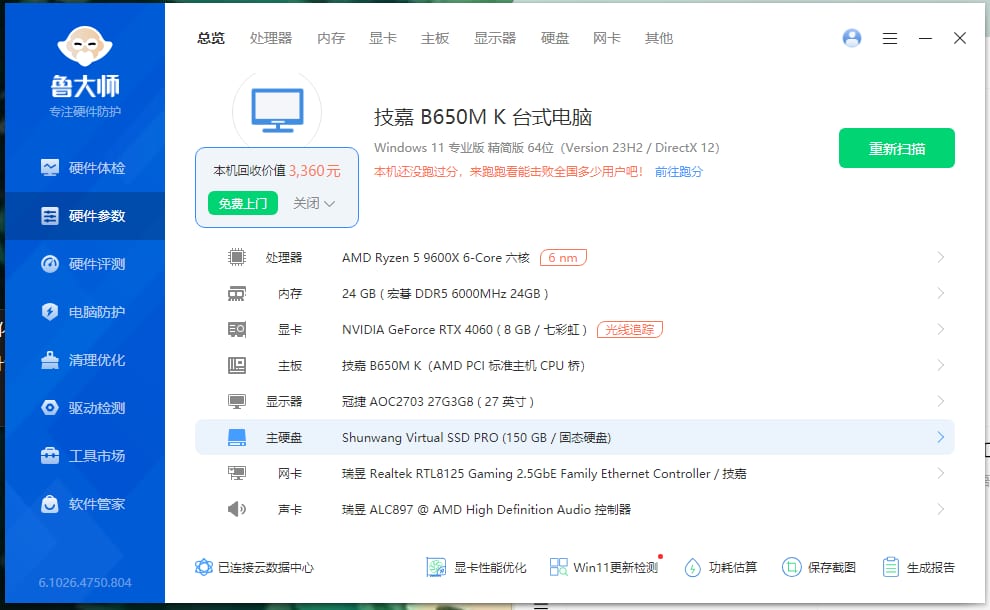The width and height of the screenshot is (990, 610).
Task: Click the Win11更新检测 windows icon
Action: tap(558, 567)
